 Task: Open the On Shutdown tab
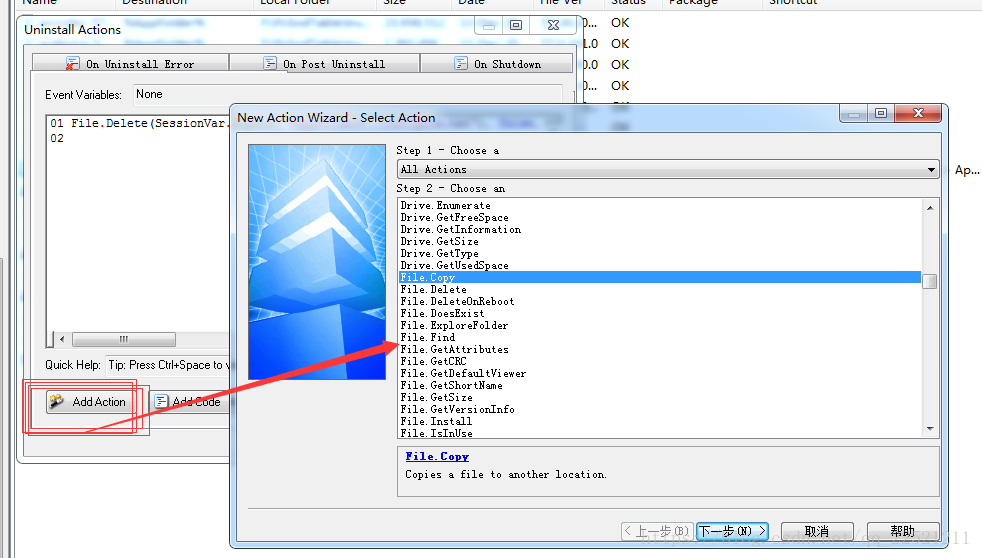coord(497,64)
